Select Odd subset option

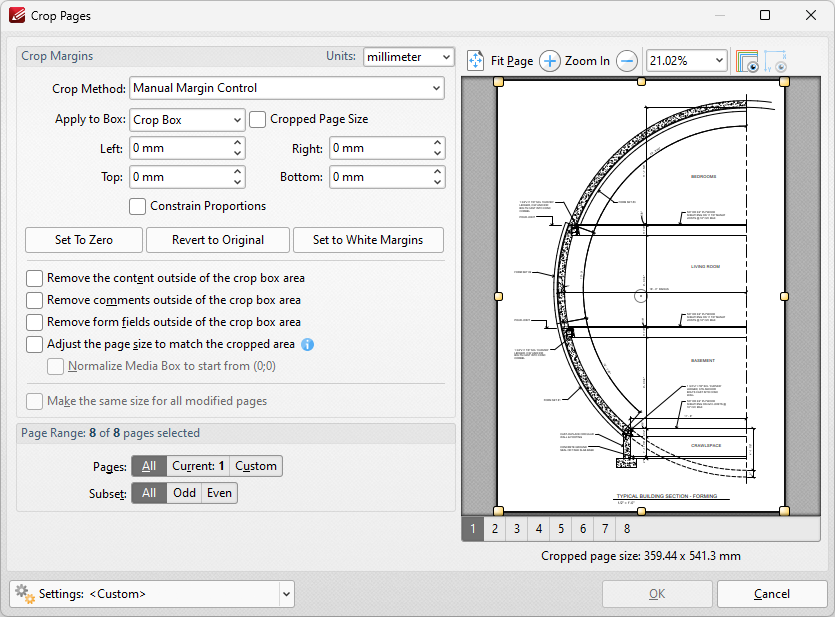(184, 493)
